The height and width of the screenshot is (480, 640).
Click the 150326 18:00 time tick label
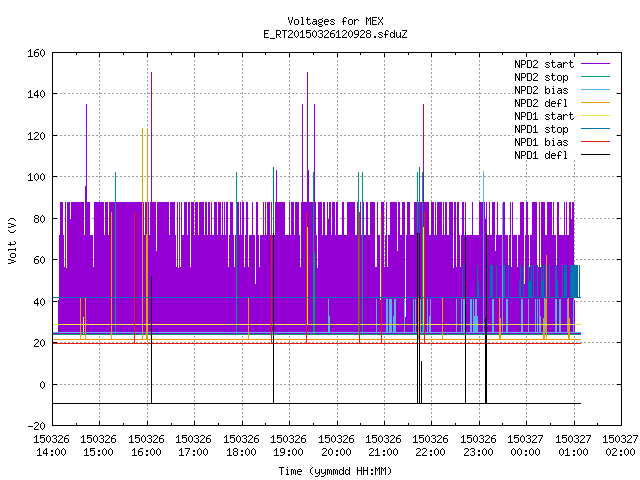coord(241,446)
